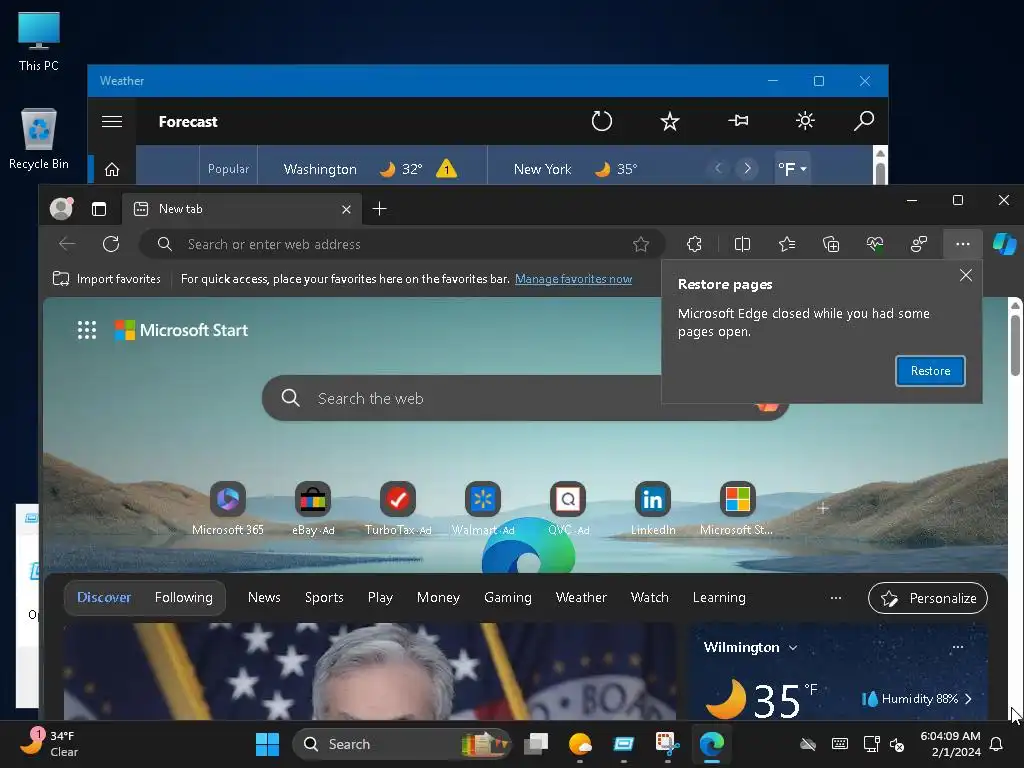Open a new tab with the plus button
This screenshot has height=768, width=1024.
379,209
